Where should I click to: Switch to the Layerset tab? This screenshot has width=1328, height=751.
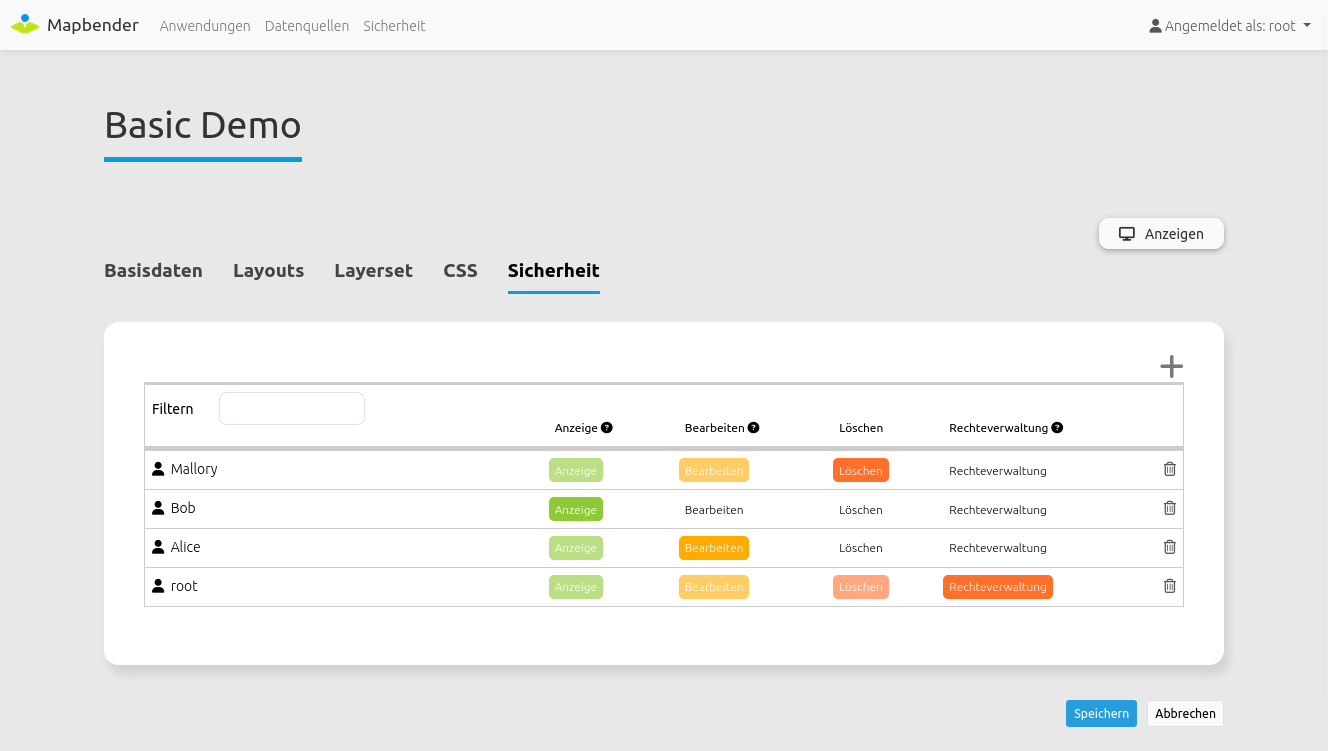[x=373, y=271]
